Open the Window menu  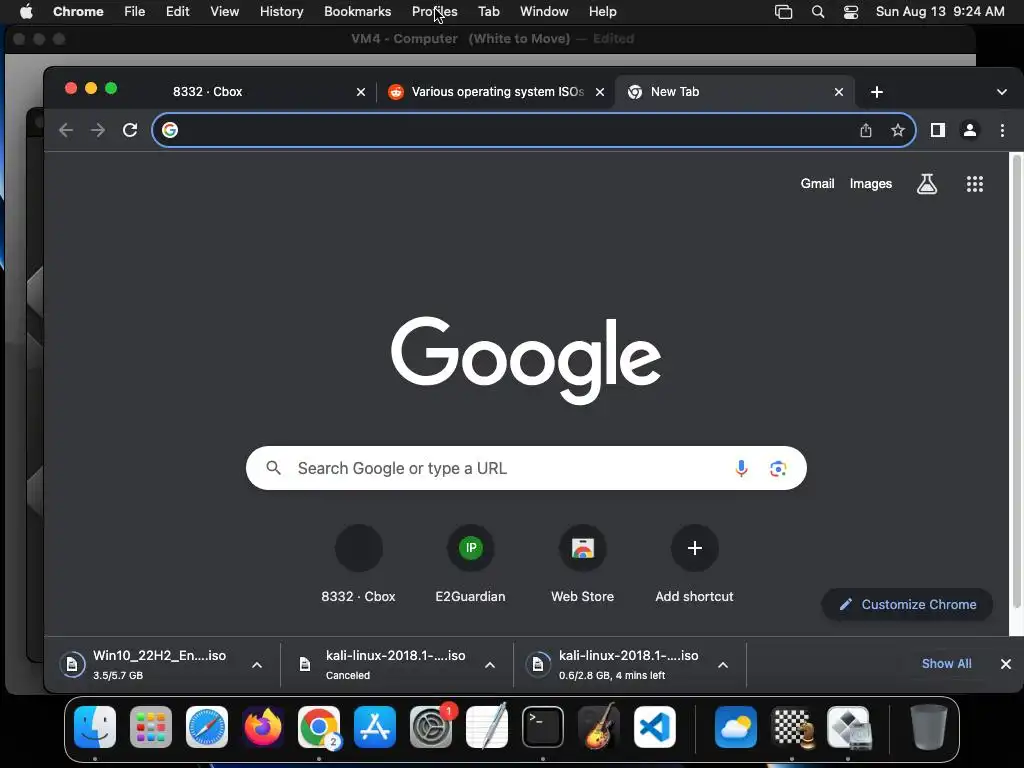point(544,12)
